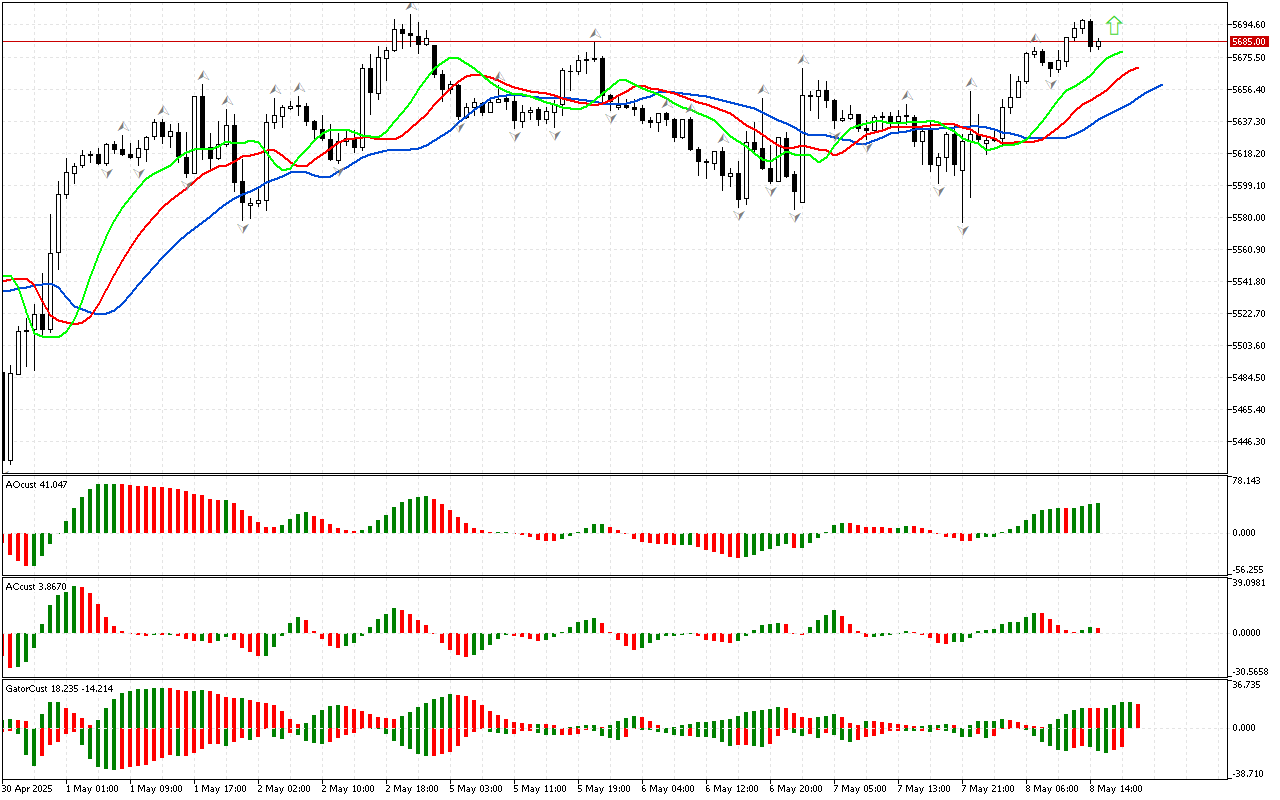This screenshot has height=800, width=1280.
Task: Click the 2 May 18:00 time axis label
Action: point(409,788)
